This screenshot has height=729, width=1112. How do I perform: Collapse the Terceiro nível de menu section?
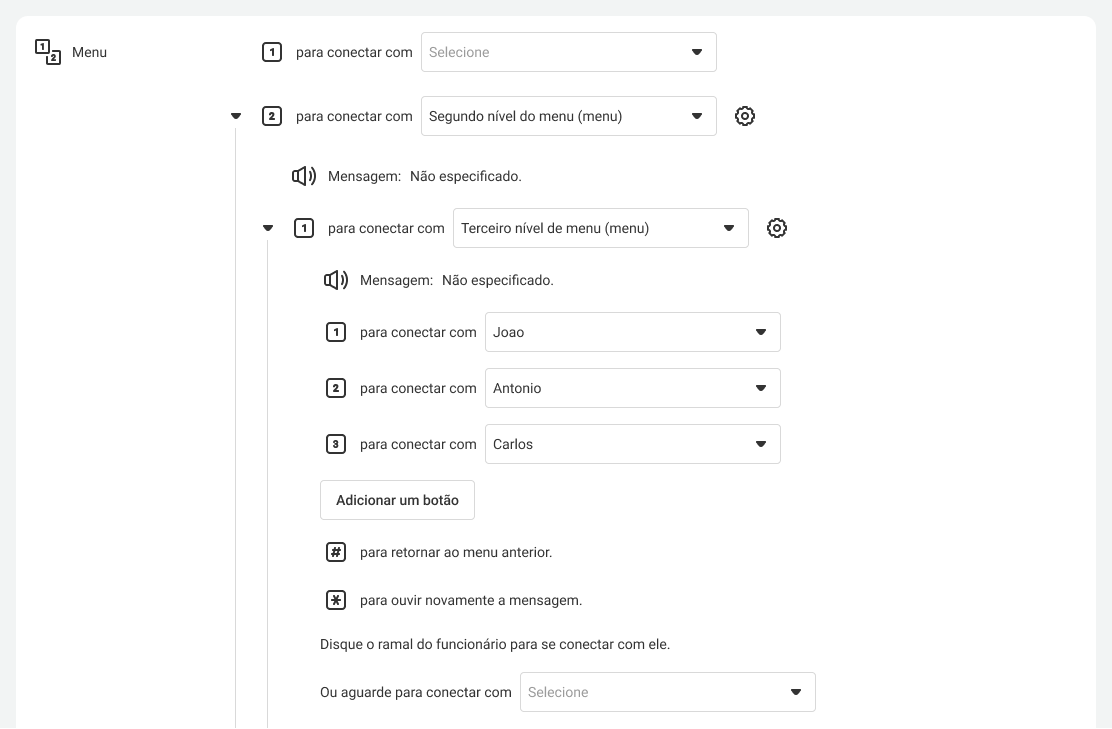tap(268, 228)
